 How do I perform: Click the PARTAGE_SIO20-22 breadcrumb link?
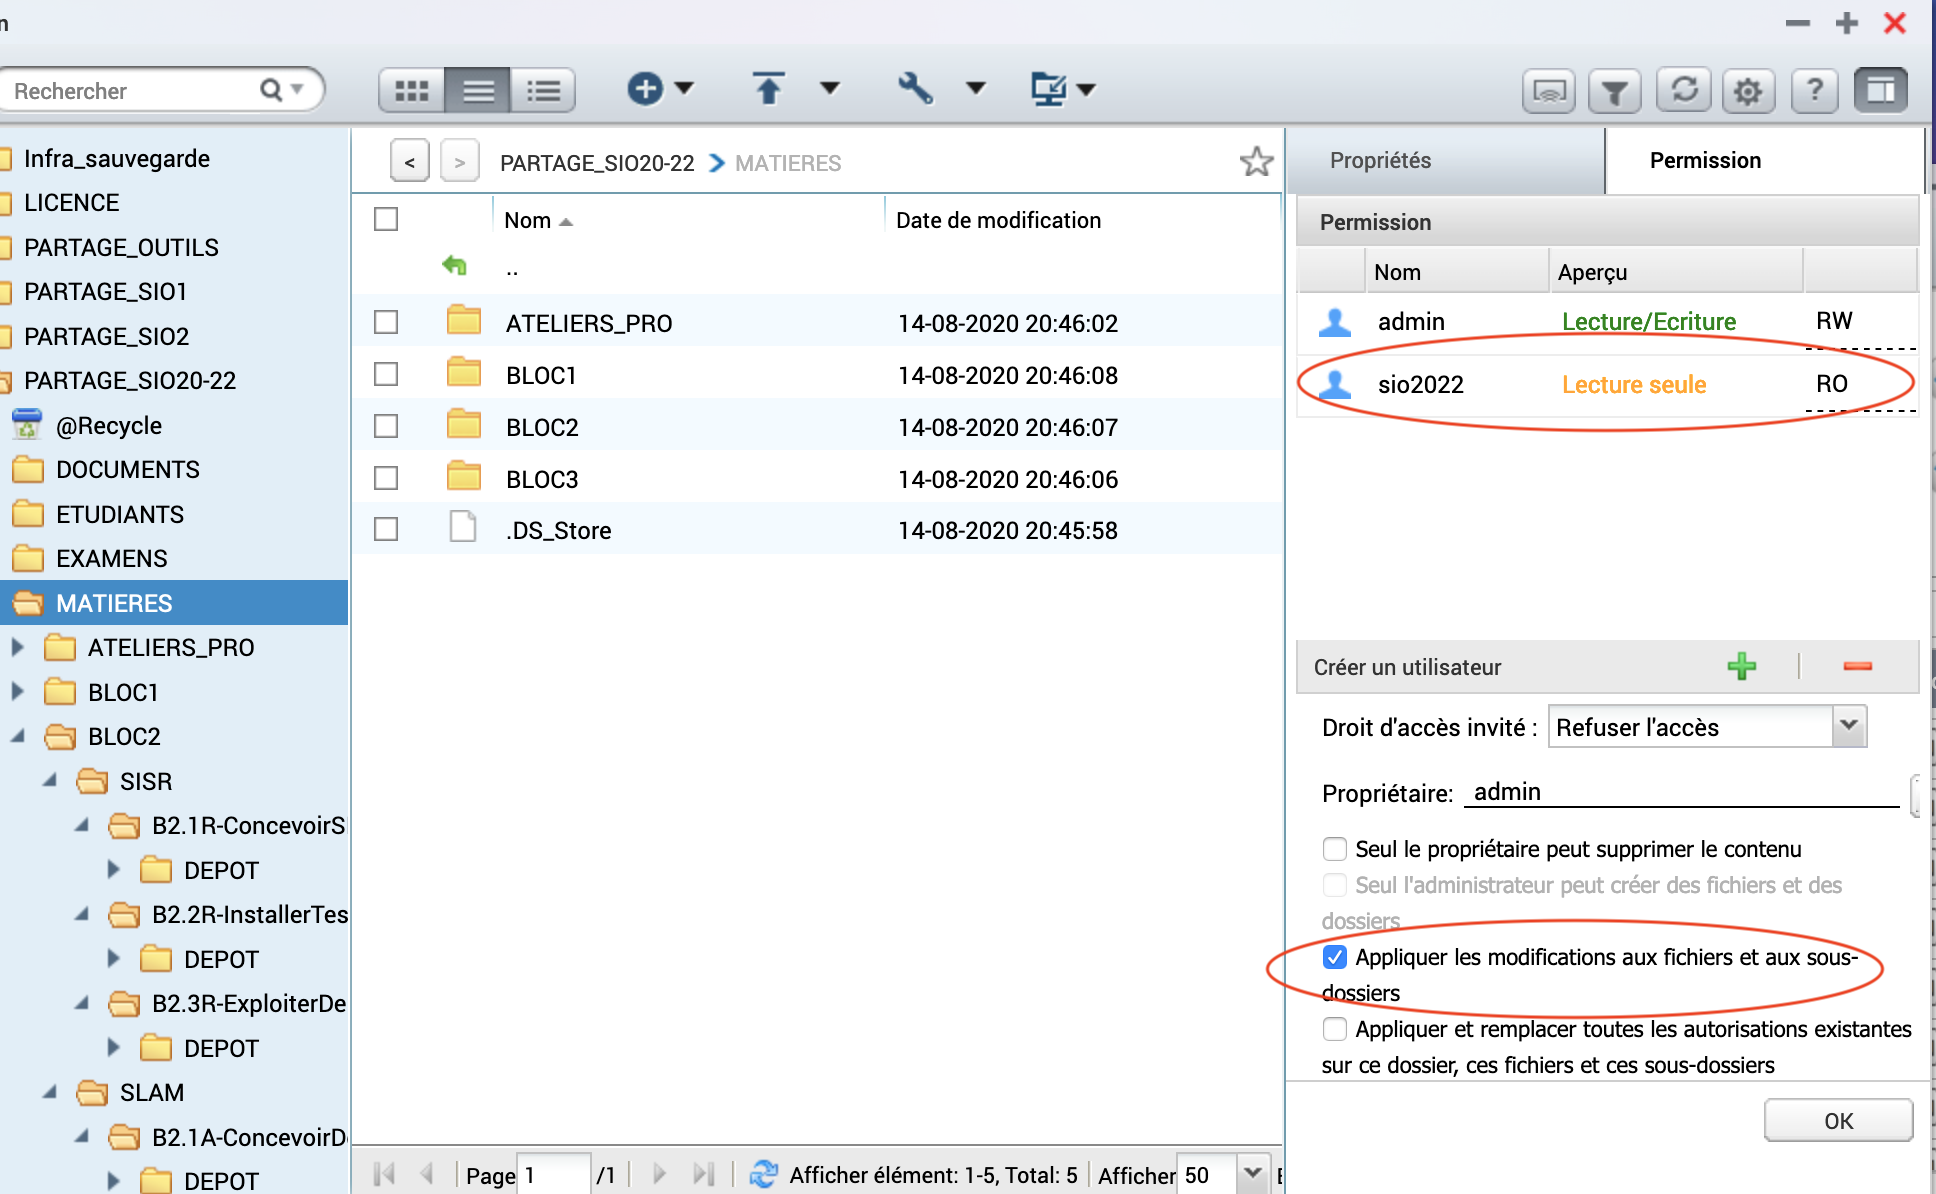[597, 163]
